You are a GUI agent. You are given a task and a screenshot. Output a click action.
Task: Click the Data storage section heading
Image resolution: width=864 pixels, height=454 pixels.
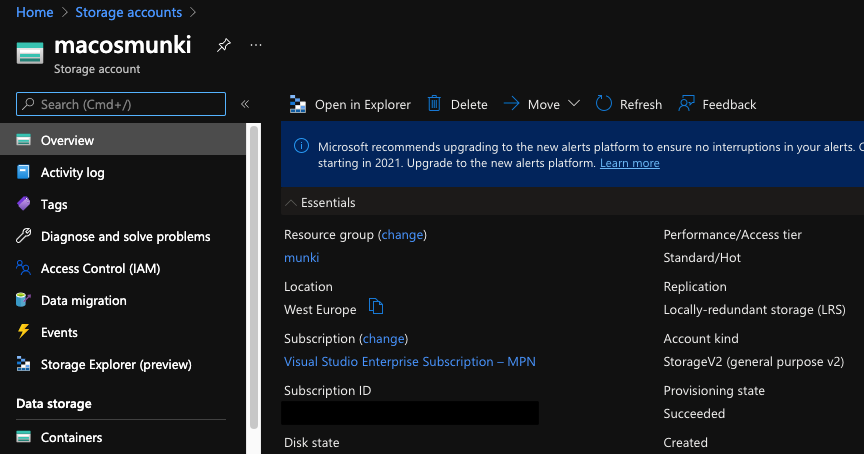click(54, 403)
